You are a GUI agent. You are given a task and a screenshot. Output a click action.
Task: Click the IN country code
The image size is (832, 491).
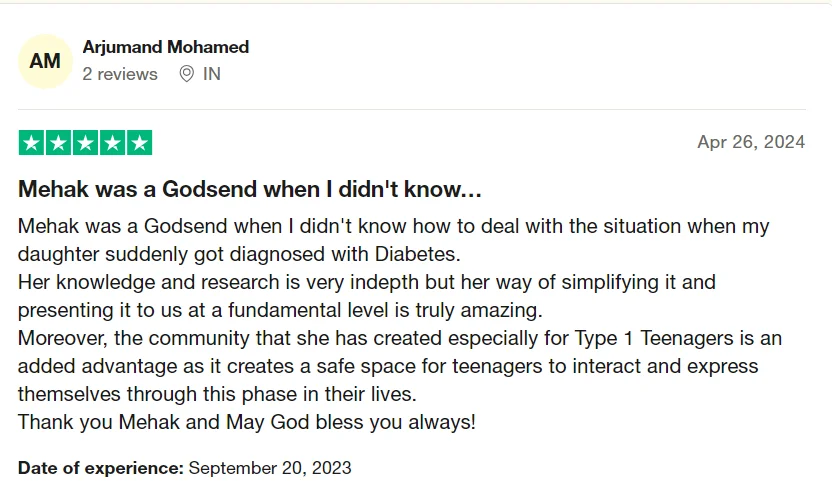coord(212,74)
